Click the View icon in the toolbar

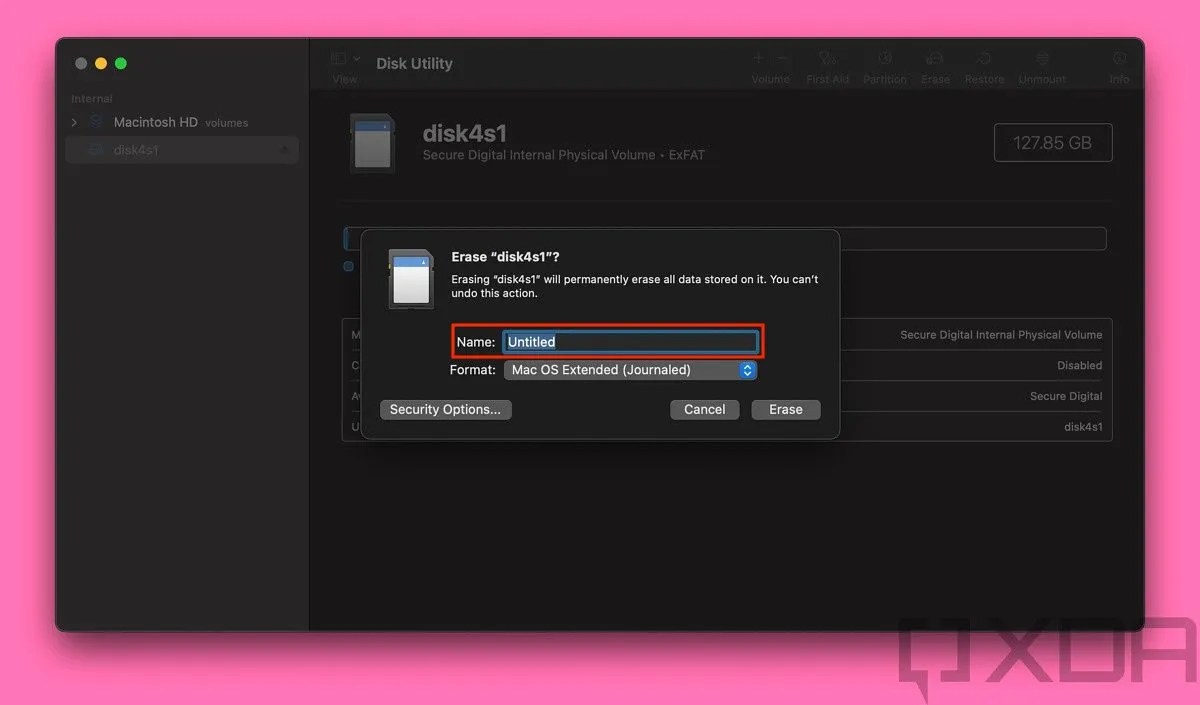click(337, 58)
